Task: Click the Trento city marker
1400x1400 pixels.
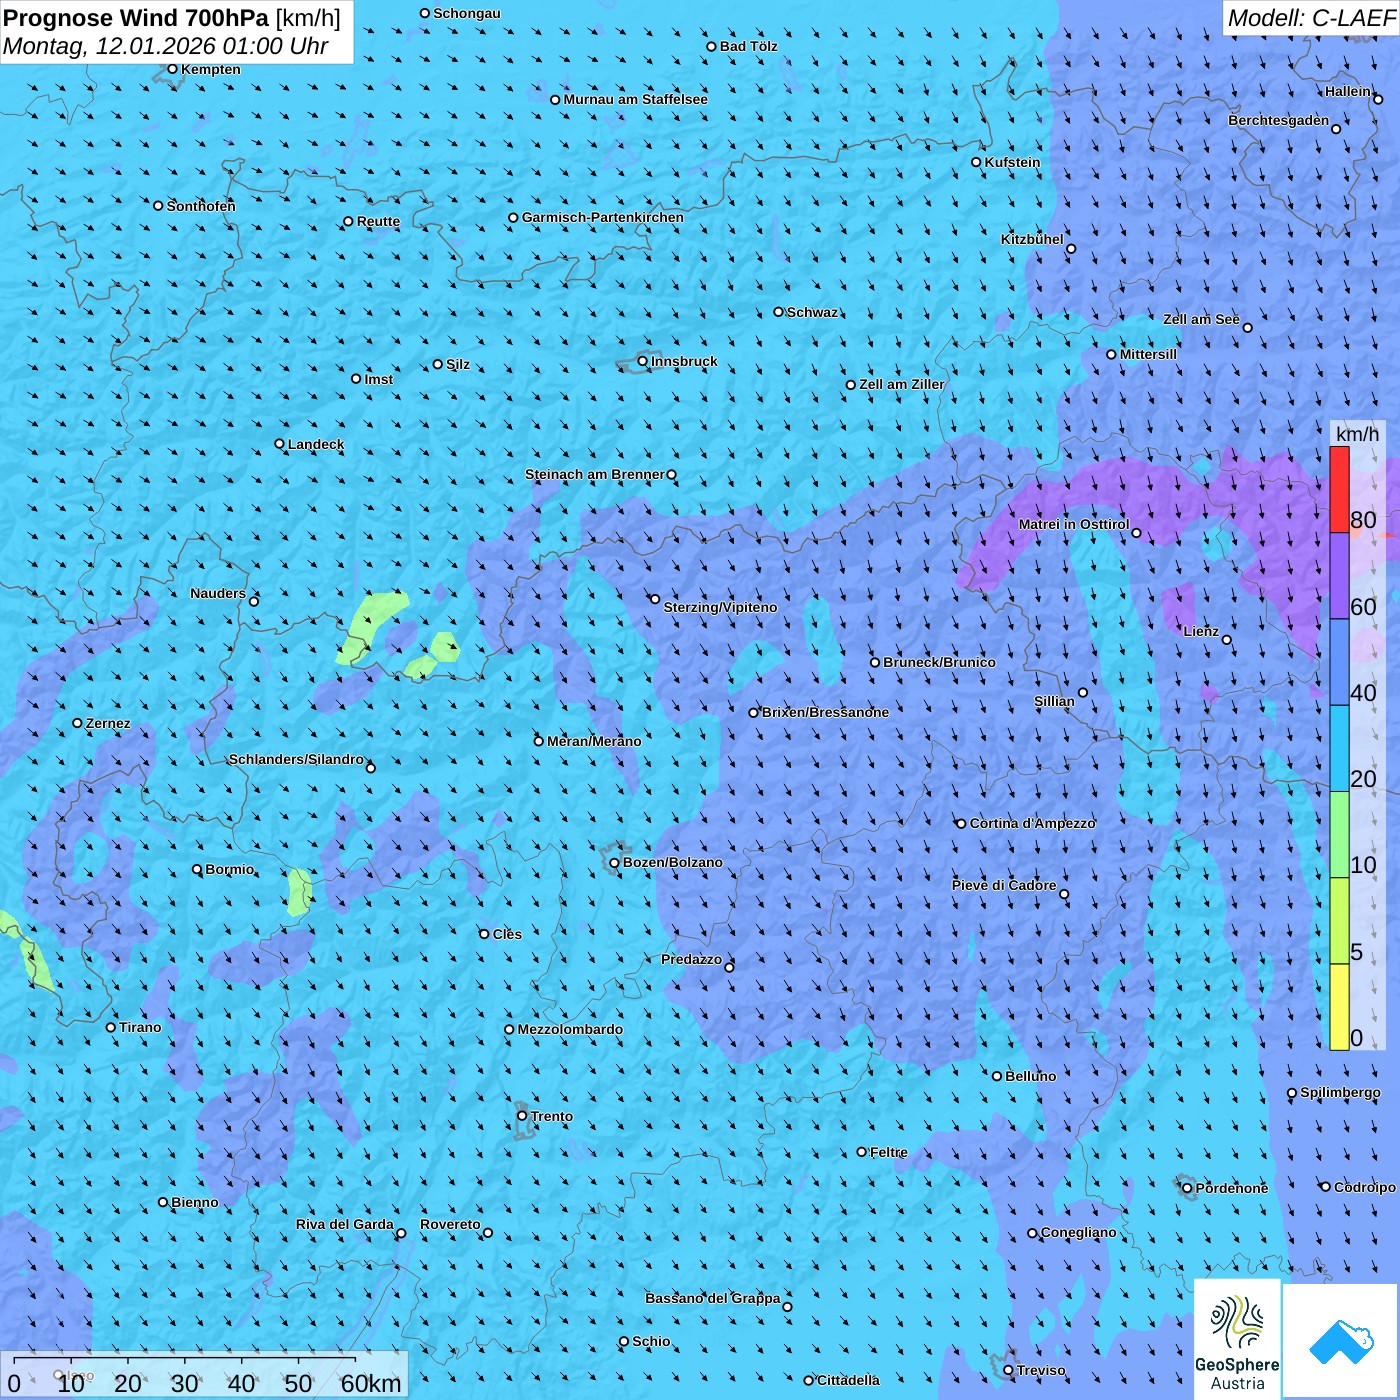Action: (x=522, y=1116)
